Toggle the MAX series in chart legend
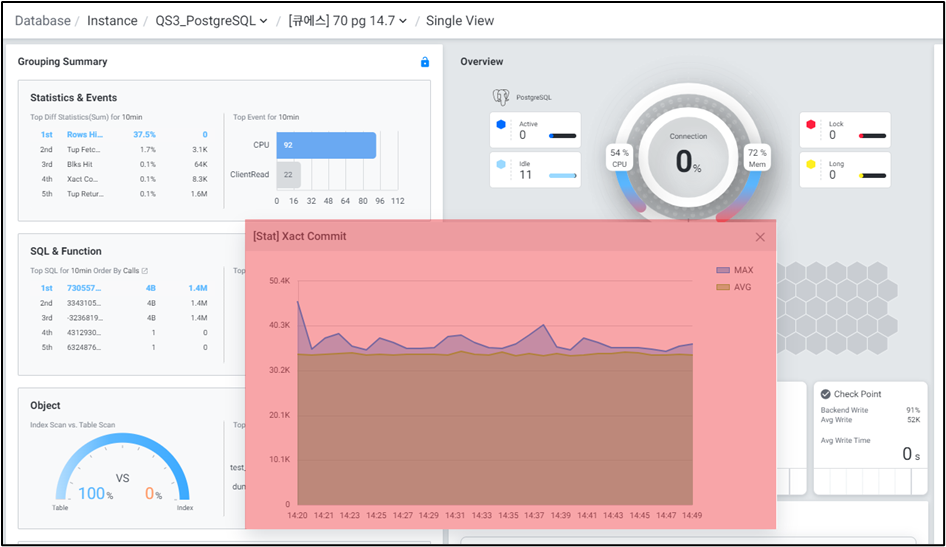The height and width of the screenshot is (547, 946). point(734,270)
